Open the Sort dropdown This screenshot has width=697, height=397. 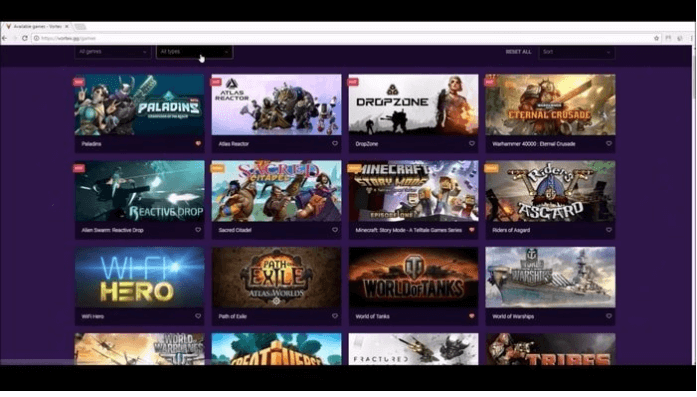577,52
